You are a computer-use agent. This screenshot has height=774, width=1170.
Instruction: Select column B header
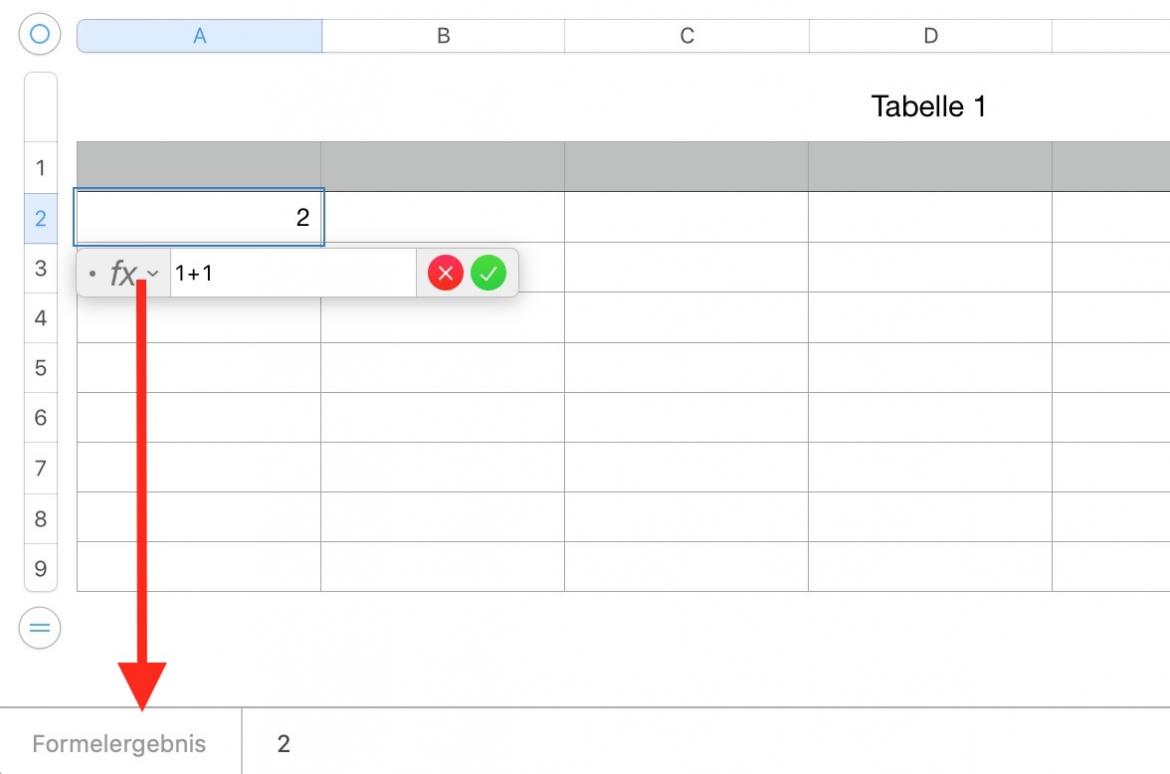pyautogui.click(x=443, y=36)
